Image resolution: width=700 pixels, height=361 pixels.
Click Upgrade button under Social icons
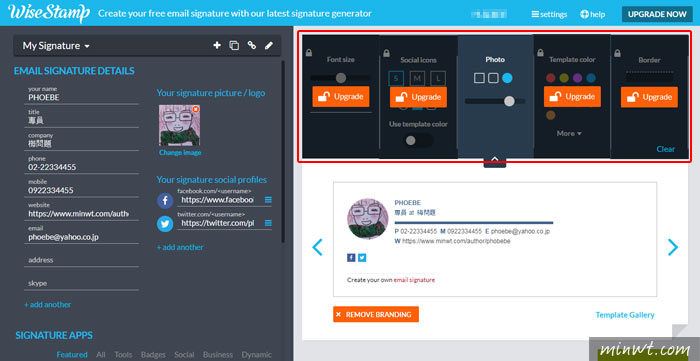pos(418,97)
